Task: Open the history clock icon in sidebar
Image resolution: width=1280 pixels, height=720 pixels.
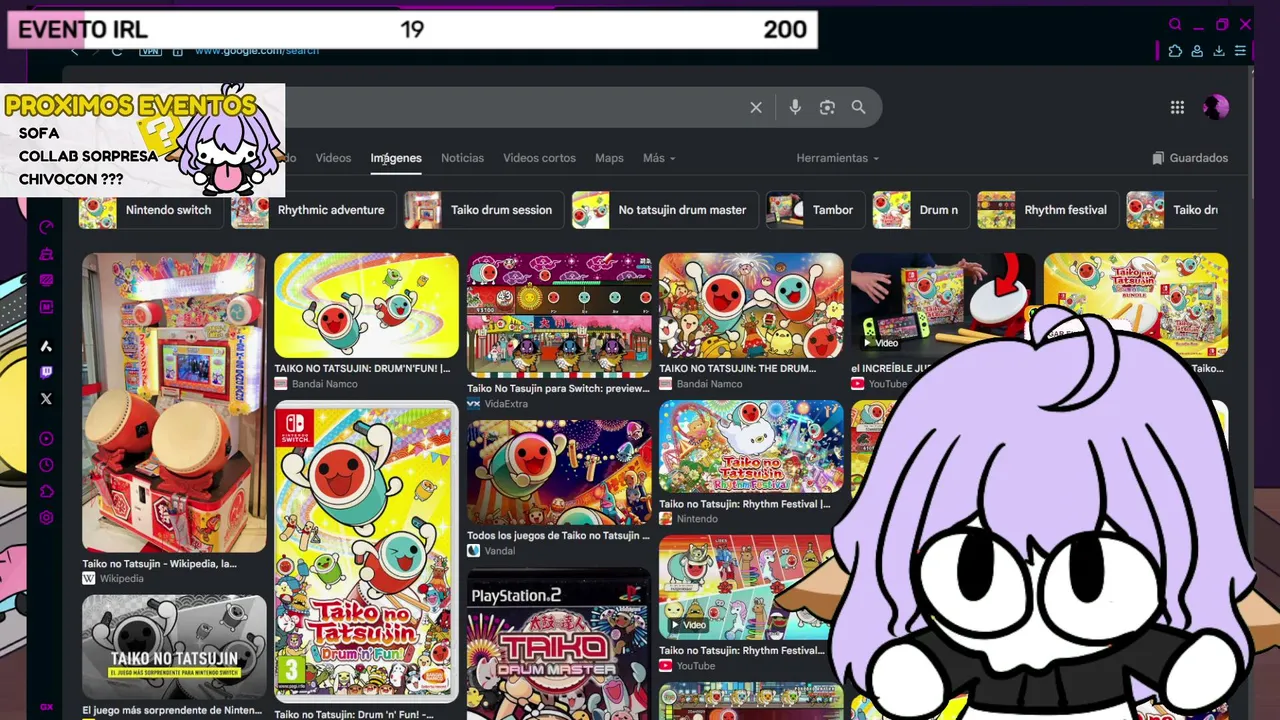Action: (x=46, y=465)
